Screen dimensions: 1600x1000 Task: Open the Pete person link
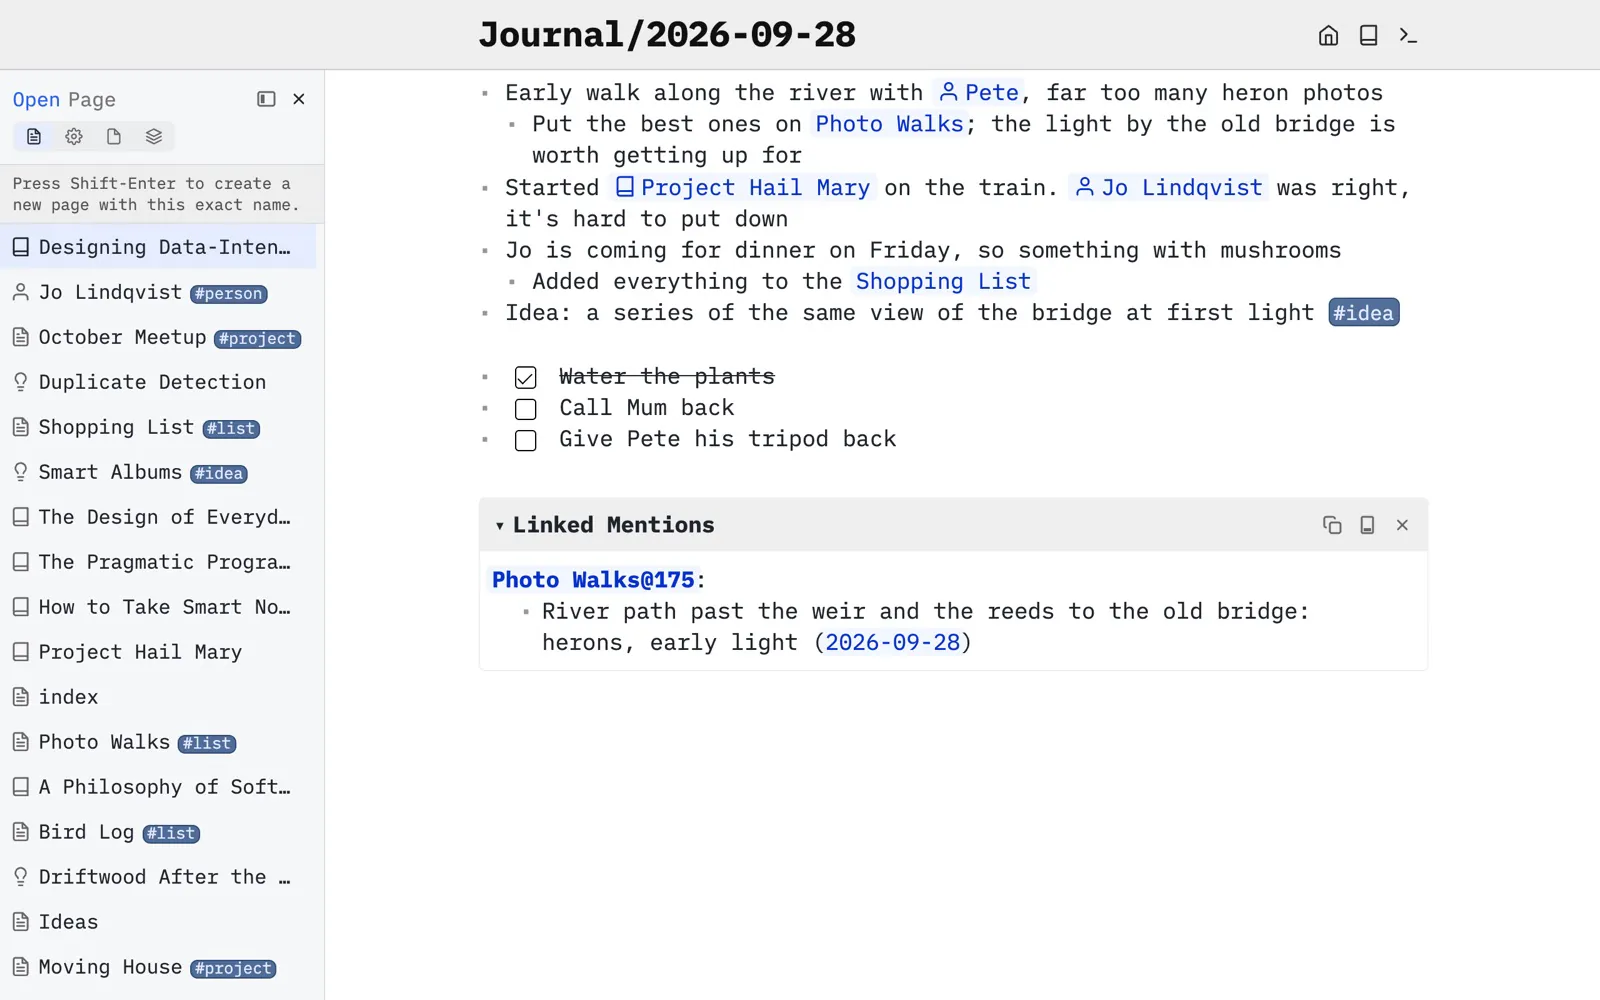(x=979, y=93)
